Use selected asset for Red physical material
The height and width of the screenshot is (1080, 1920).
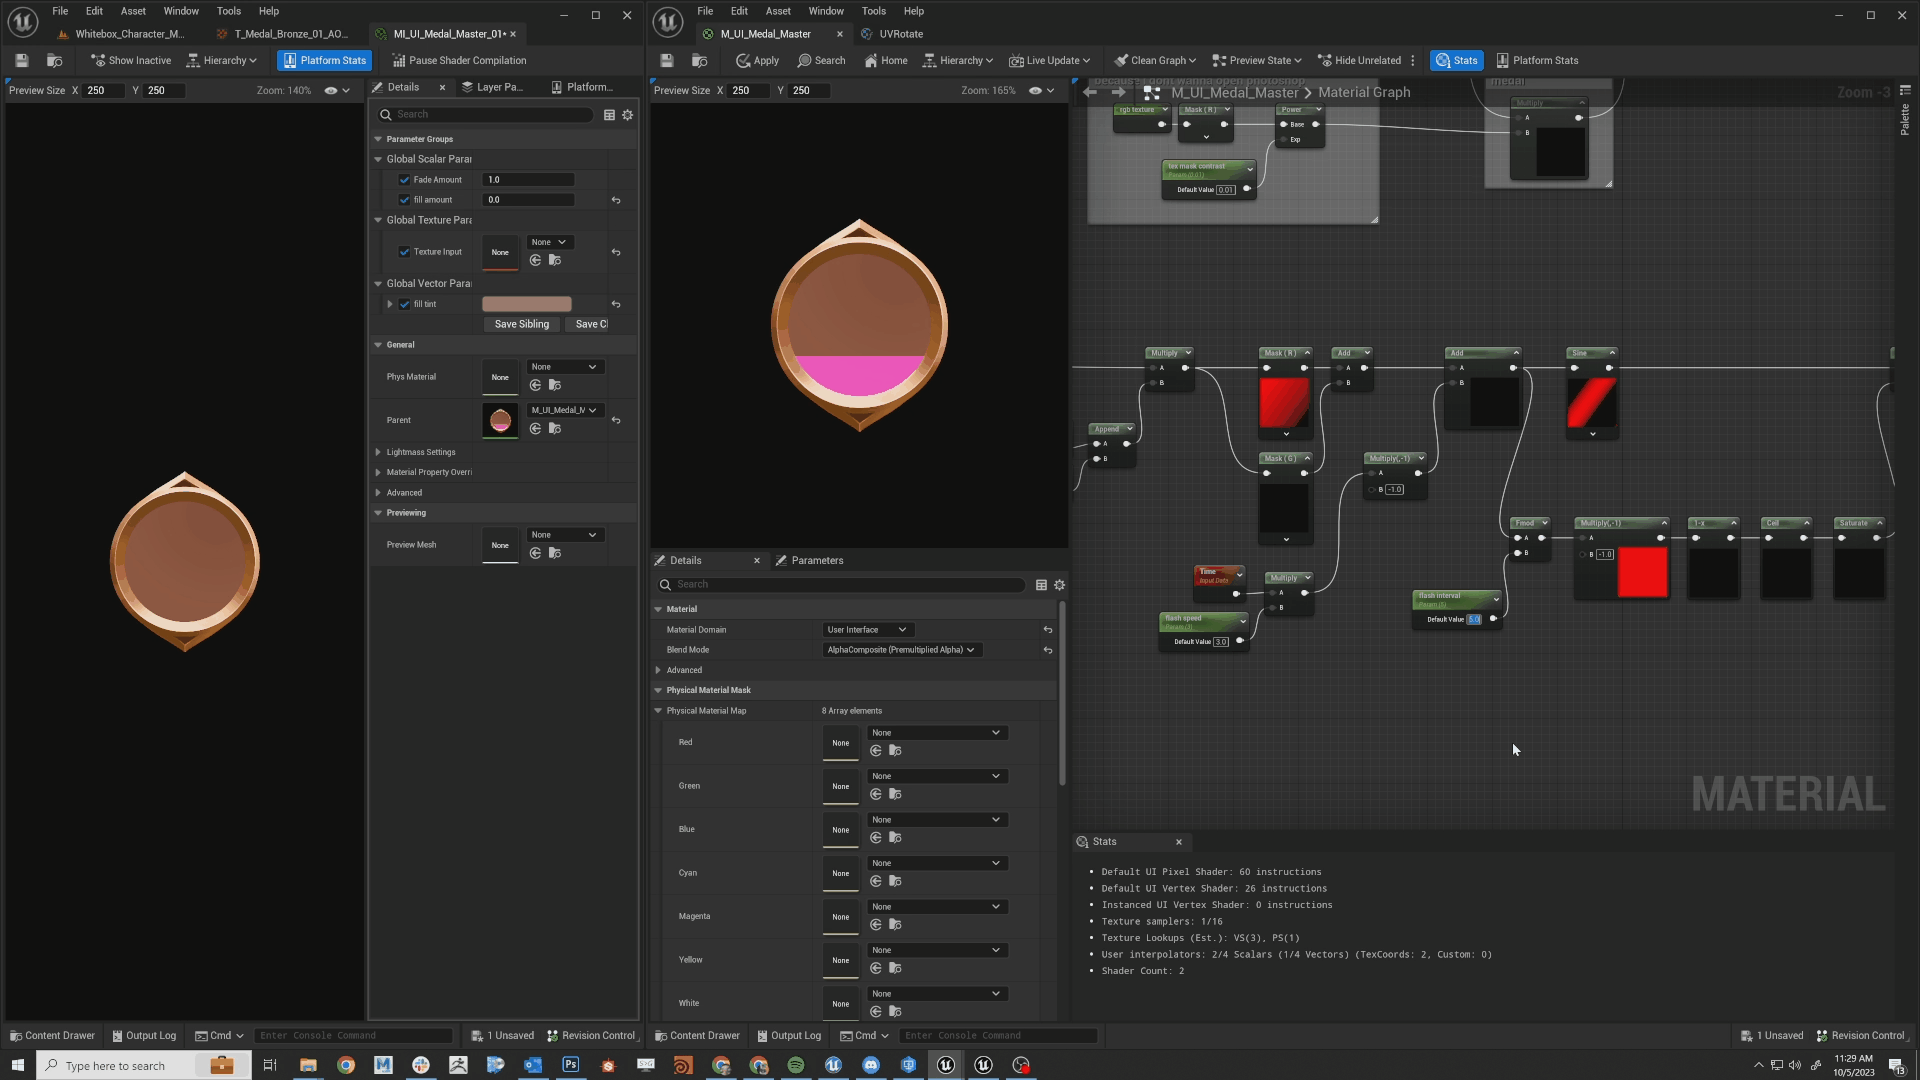click(x=876, y=751)
